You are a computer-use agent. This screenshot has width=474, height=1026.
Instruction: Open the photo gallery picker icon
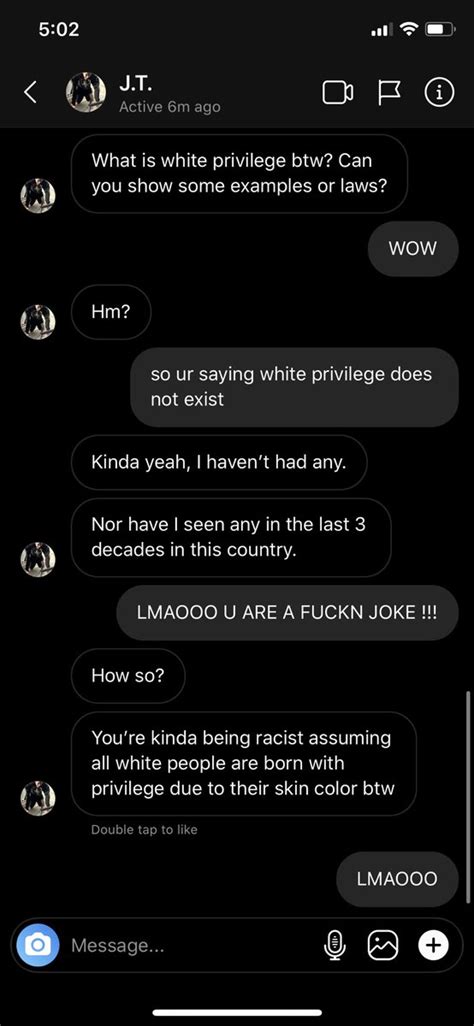[383, 945]
